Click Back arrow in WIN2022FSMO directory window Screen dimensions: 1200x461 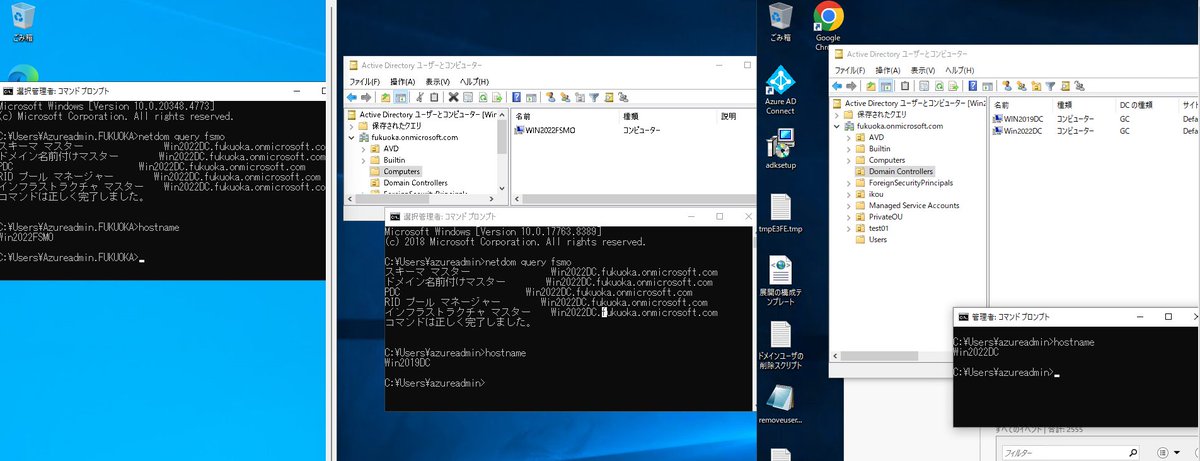(352, 97)
